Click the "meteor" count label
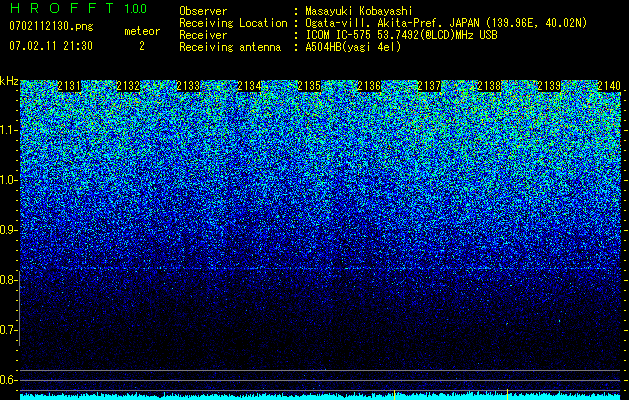 (x=142, y=31)
